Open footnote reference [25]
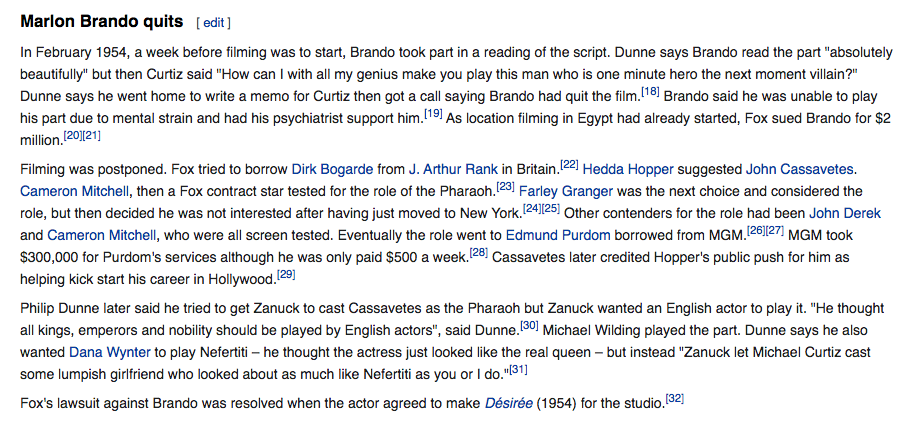The width and height of the screenshot is (915, 428). tap(551, 209)
